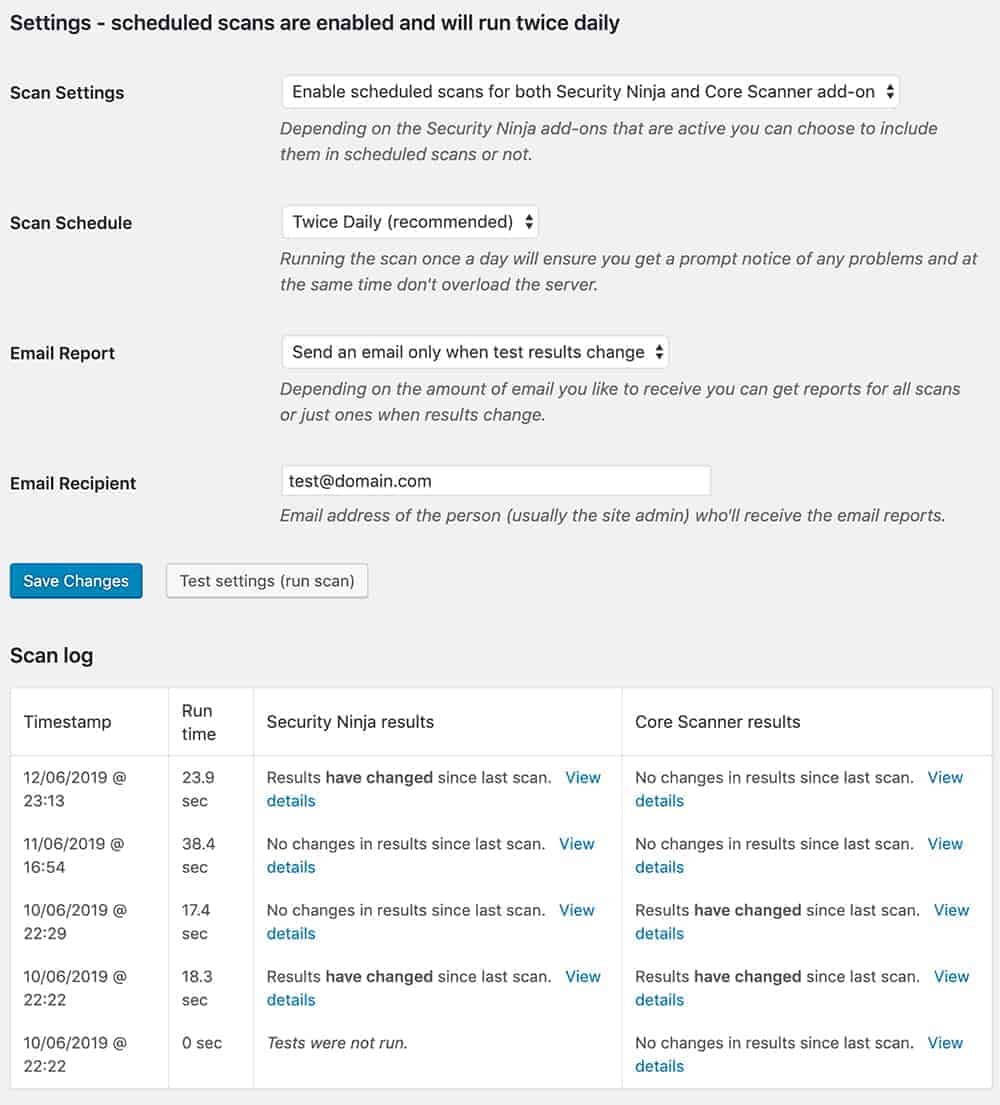Click the Scan Settings label
Image resolution: width=1000 pixels, height=1105 pixels.
coord(67,93)
